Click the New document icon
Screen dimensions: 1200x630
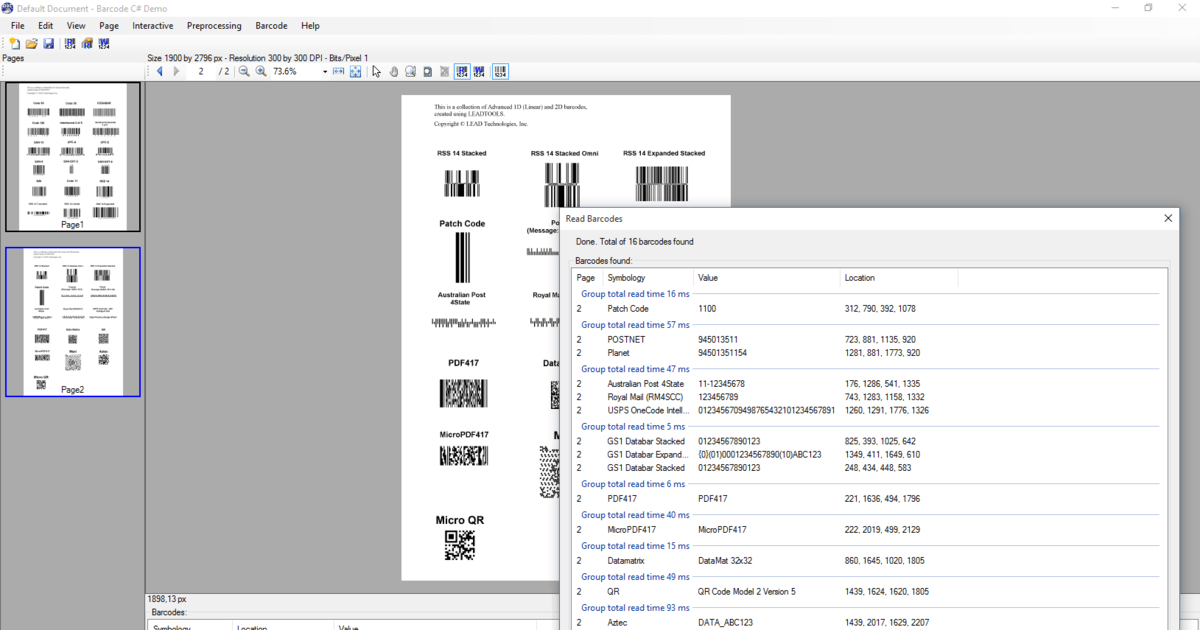pos(14,44)
